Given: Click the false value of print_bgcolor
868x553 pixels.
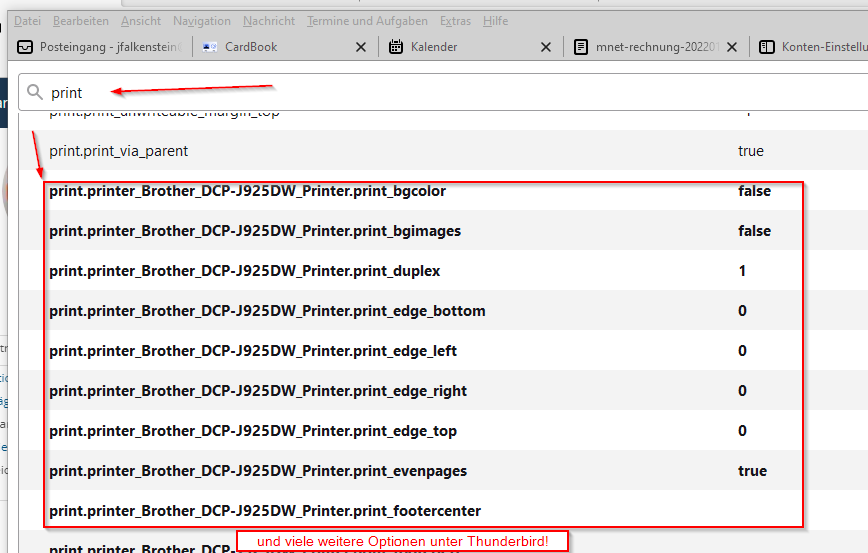Looking at the screenshot, I should pos(754,190).
